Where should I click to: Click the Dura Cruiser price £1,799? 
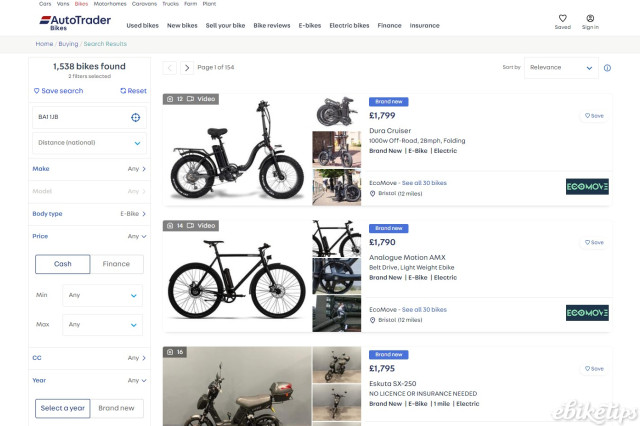click(x=382, y=115)
